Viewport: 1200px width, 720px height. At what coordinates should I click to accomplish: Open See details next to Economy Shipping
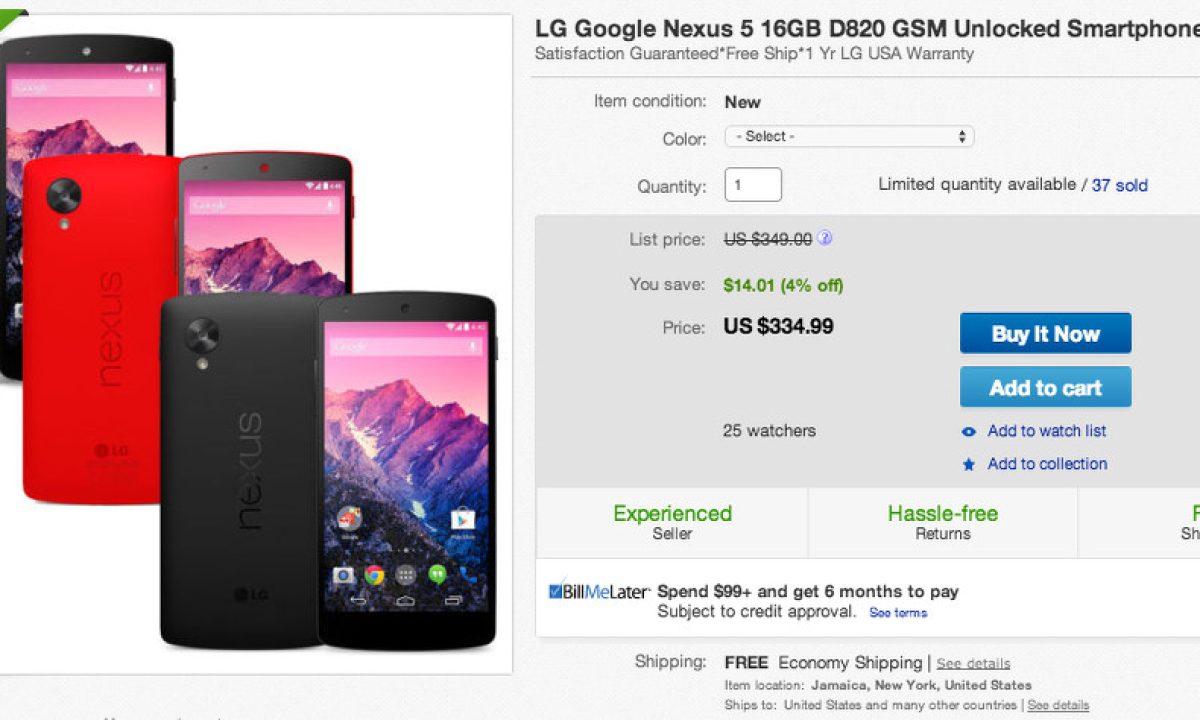973,664
